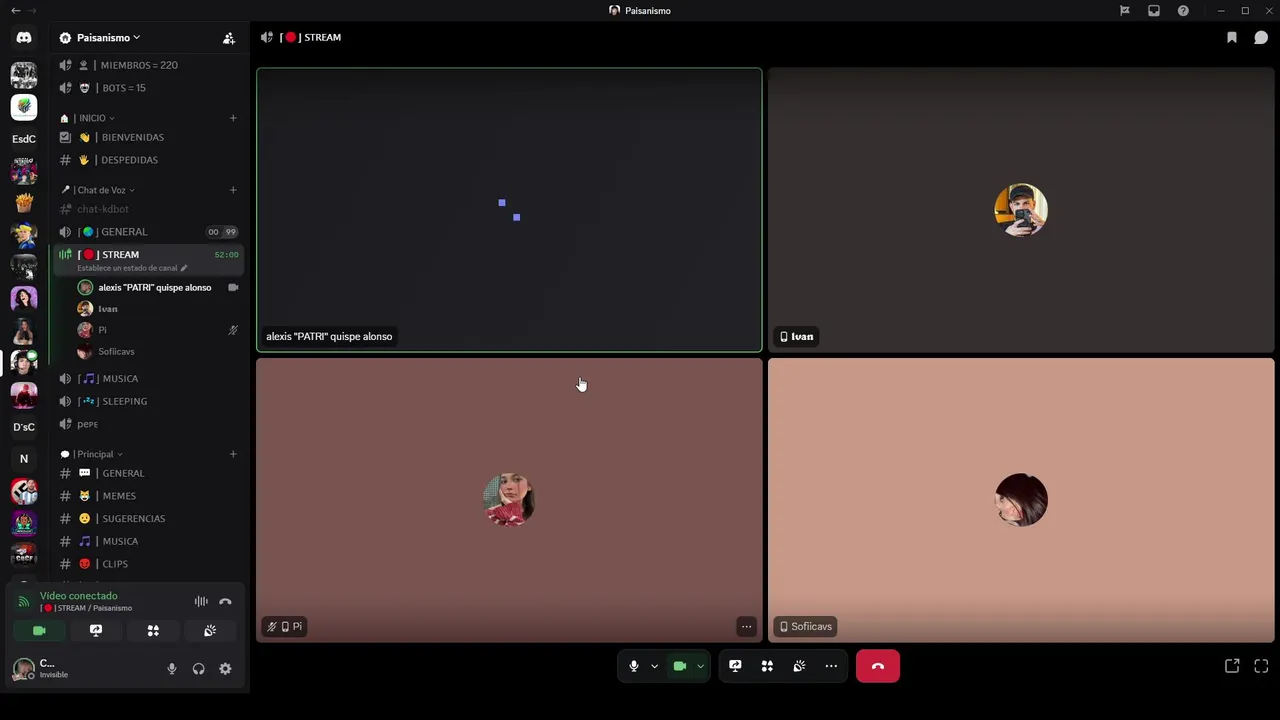Join the GENERAL voice channel
Screen dimensions: 1280x720
148,232
